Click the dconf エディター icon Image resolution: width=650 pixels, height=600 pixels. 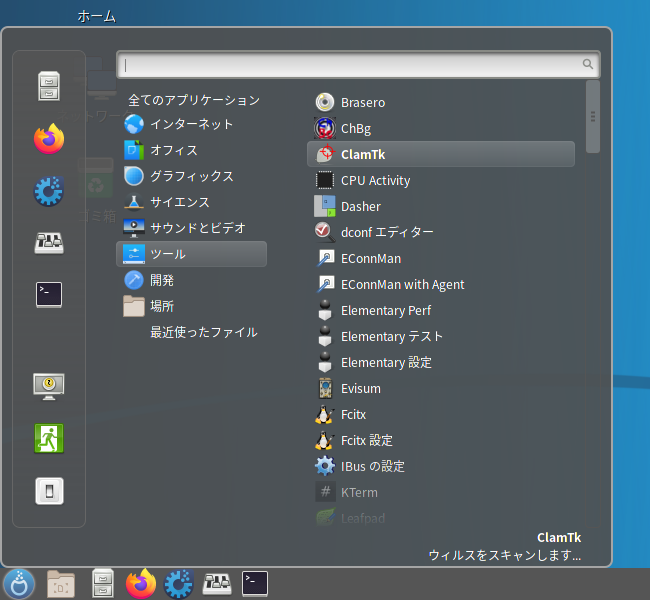(x=325, y=232)
